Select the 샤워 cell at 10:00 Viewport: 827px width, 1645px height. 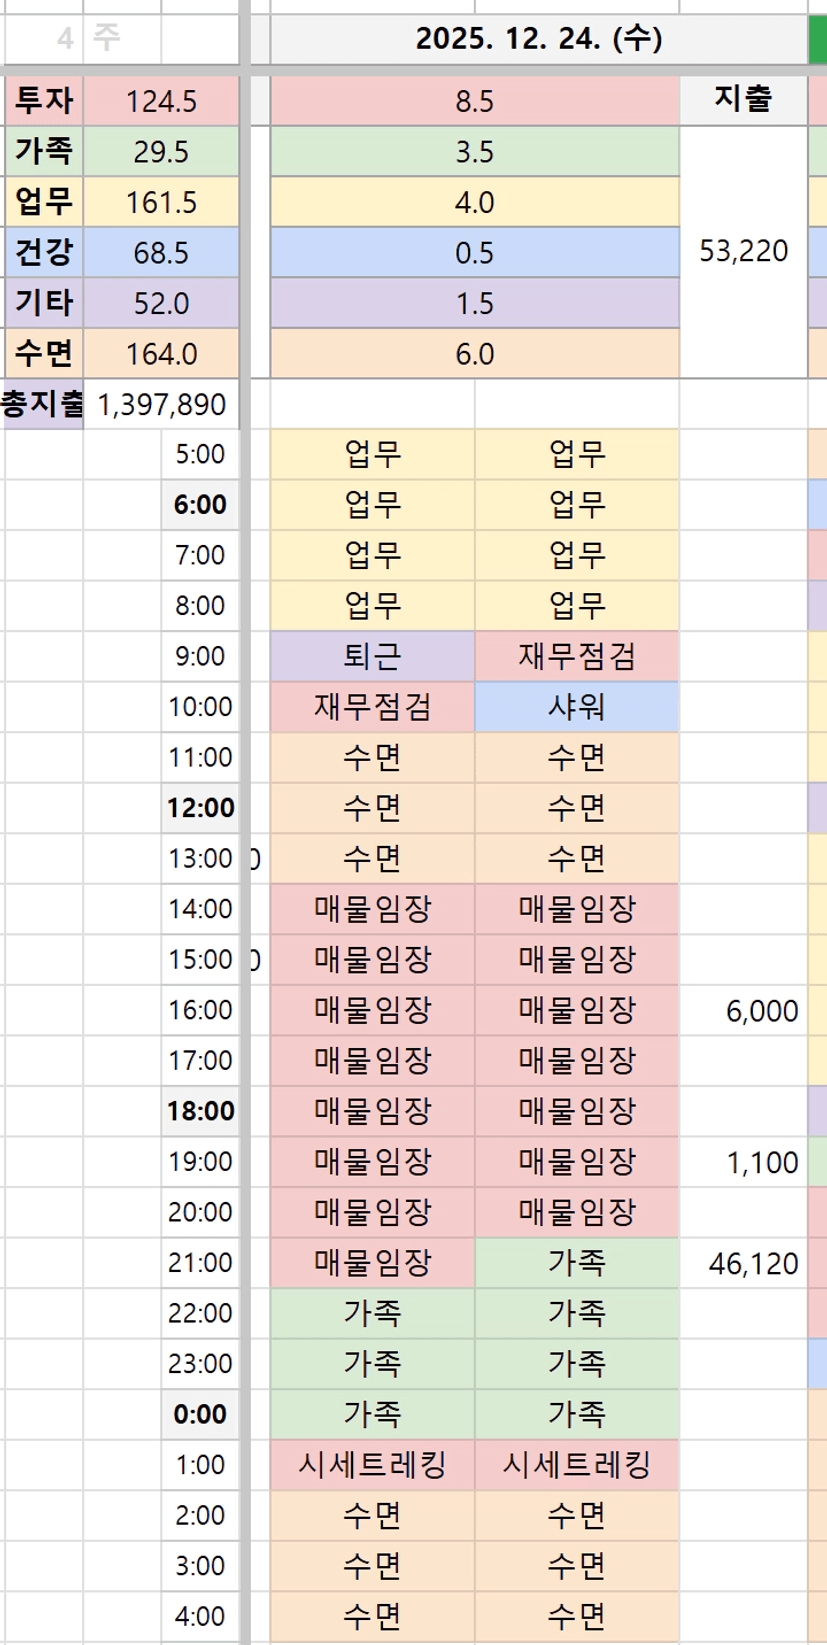(576, 707)
